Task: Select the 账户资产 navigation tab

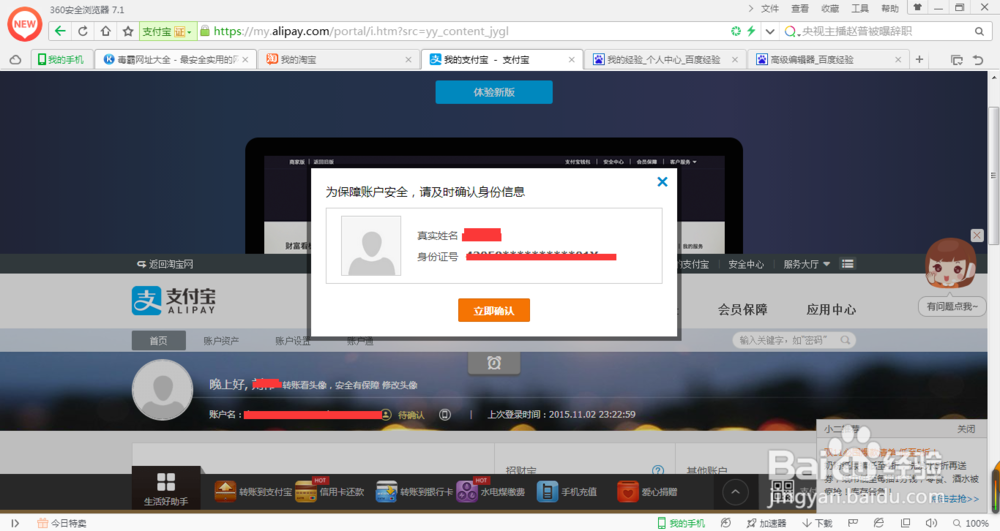Action: coord(221,340)
